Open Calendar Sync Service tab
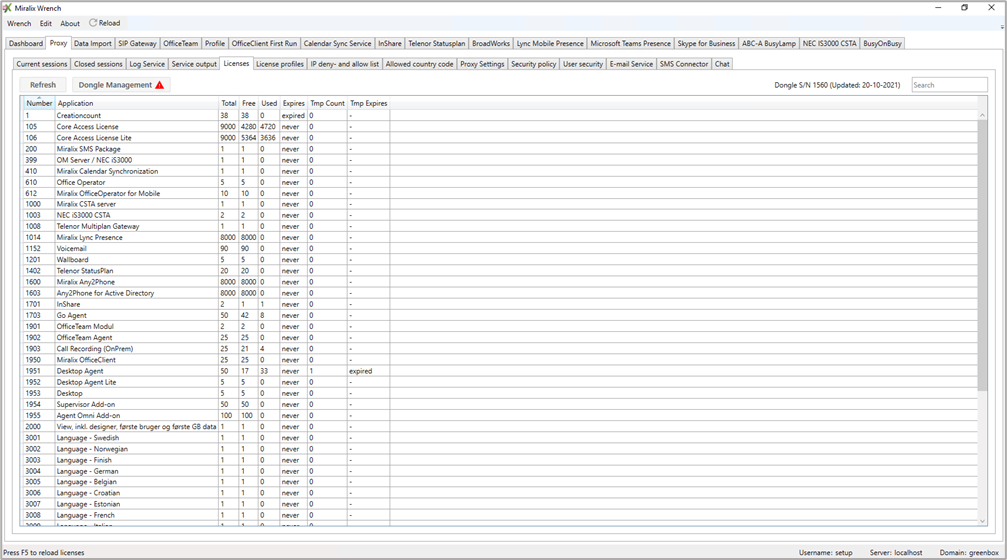 tap(337, 44)
